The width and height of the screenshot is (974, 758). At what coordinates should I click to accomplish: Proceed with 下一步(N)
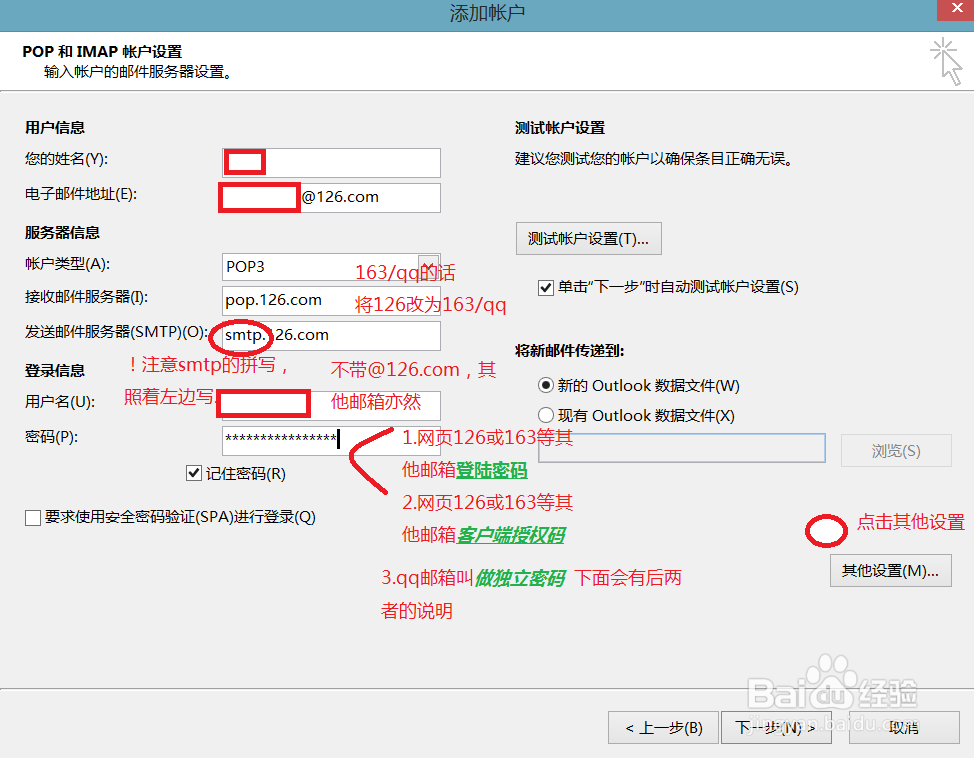click(x=776, y=727)
